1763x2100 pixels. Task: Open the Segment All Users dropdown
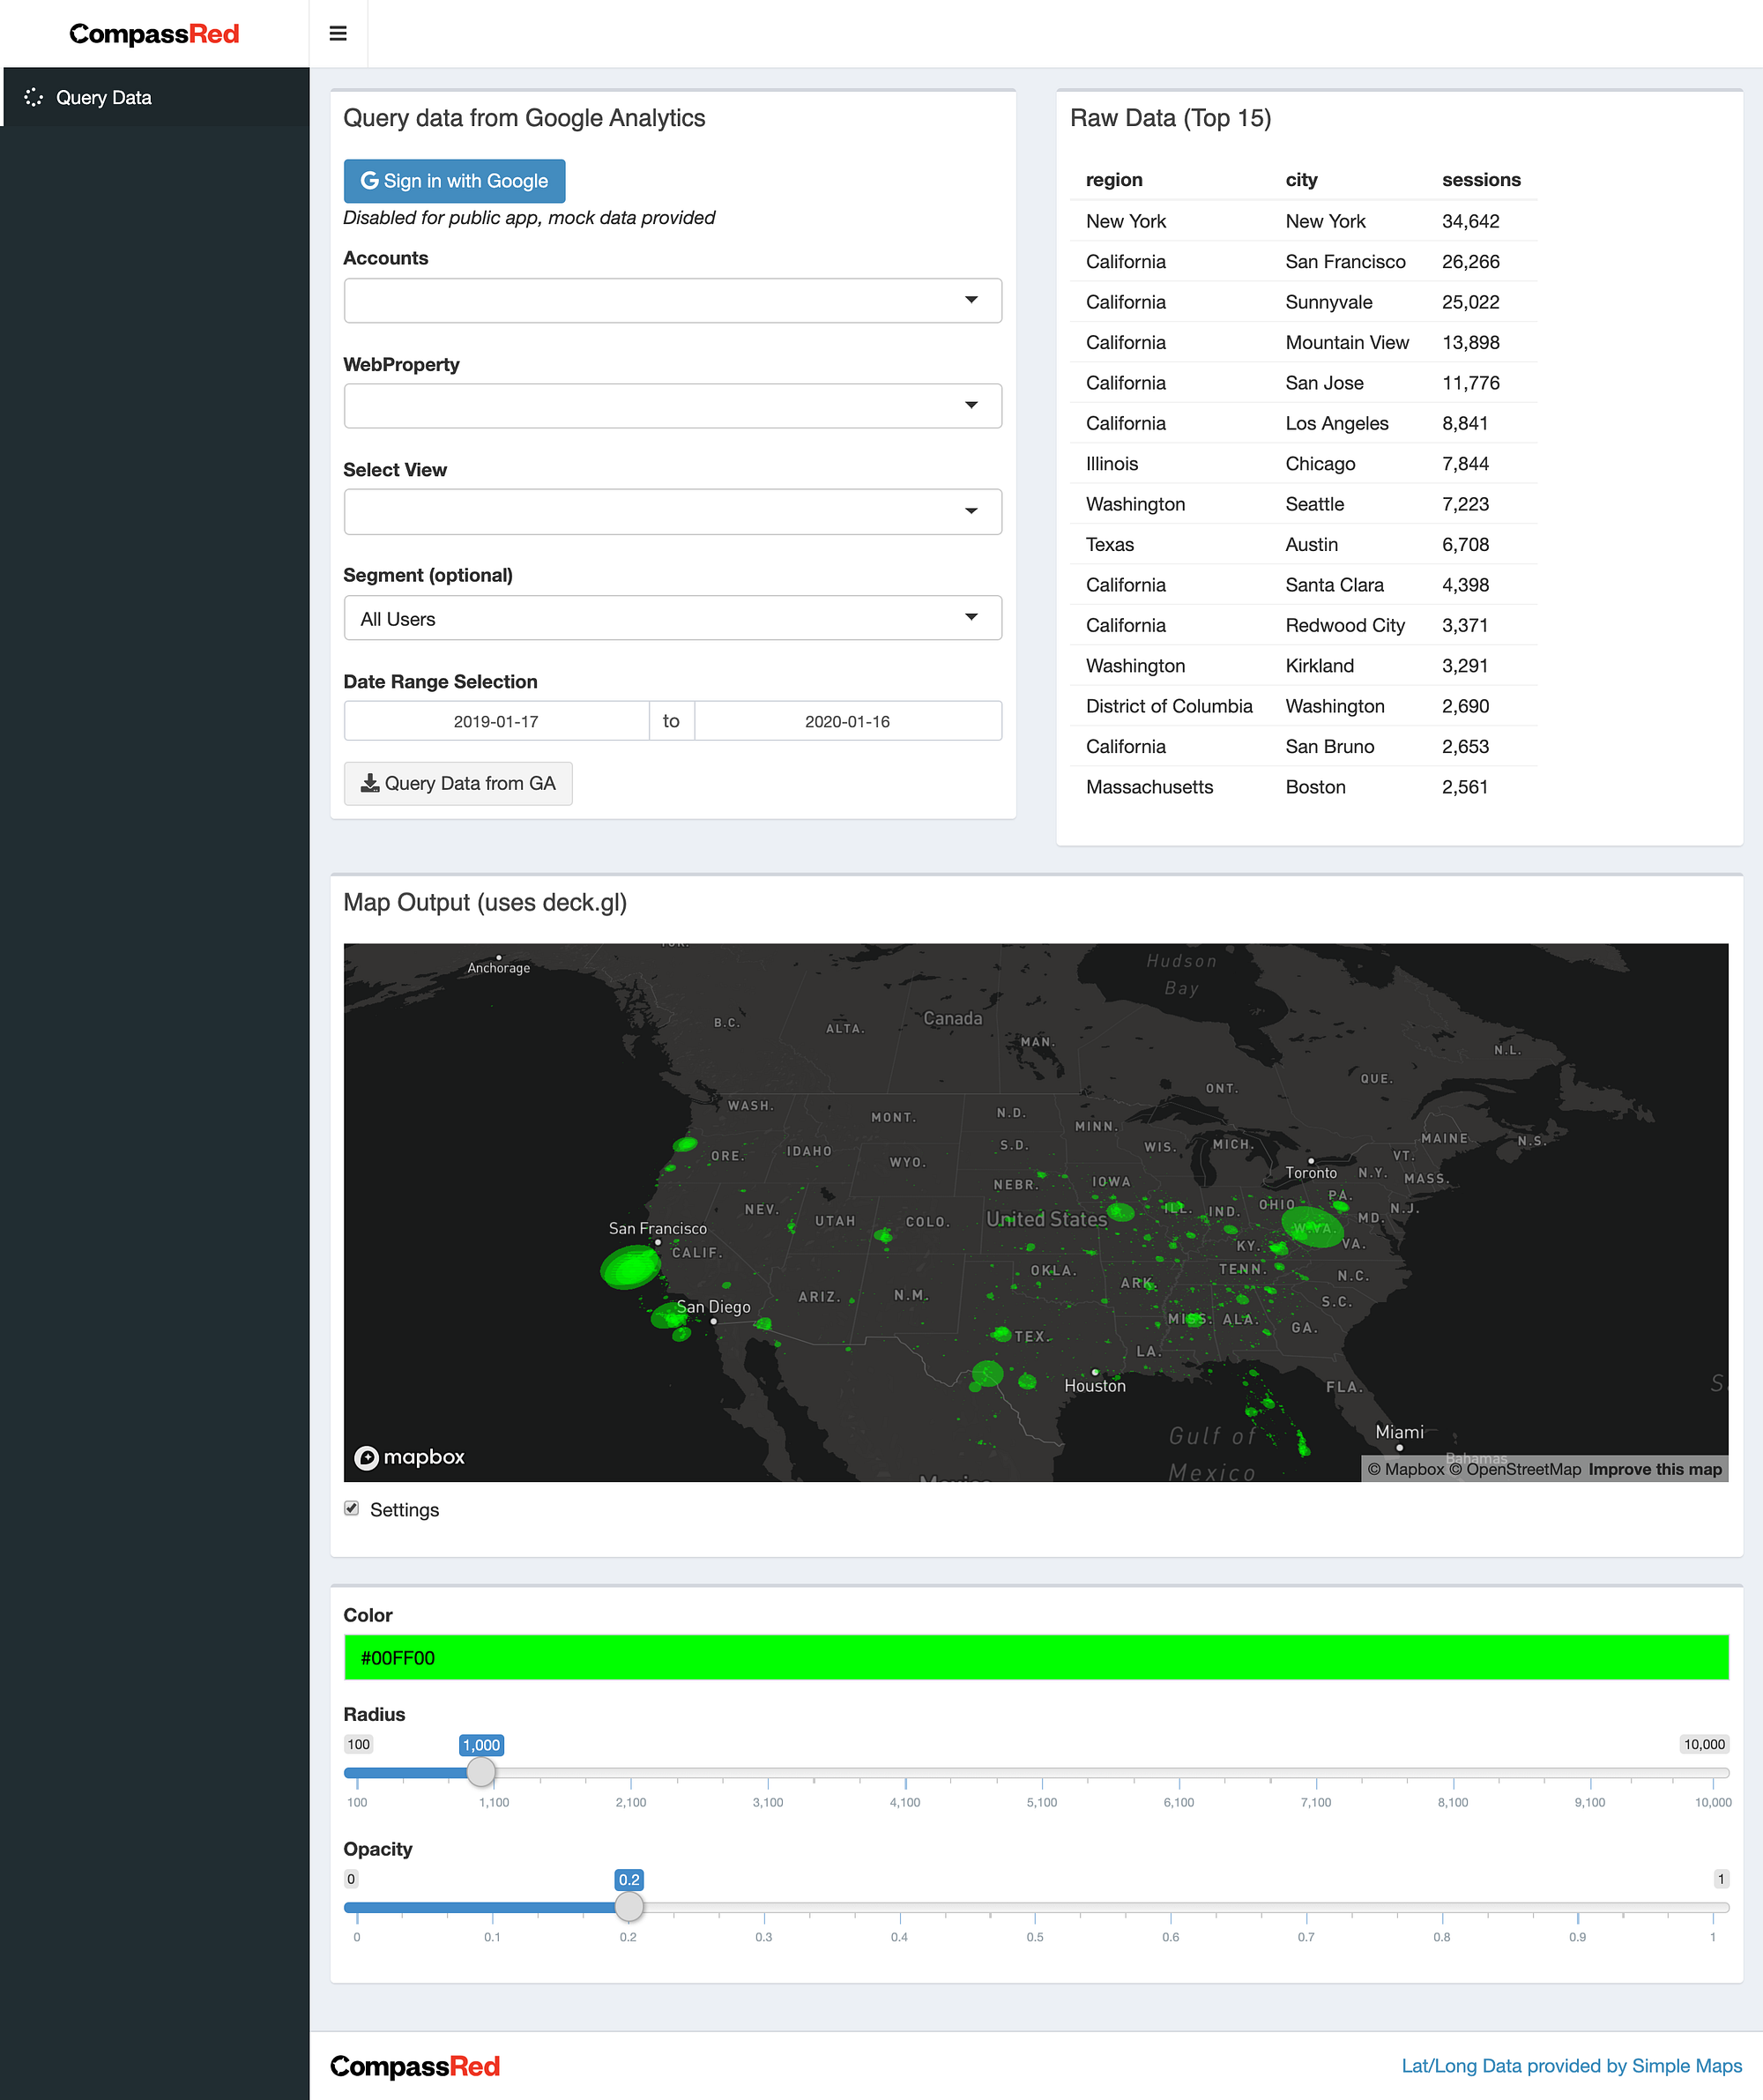click(672, 618)
